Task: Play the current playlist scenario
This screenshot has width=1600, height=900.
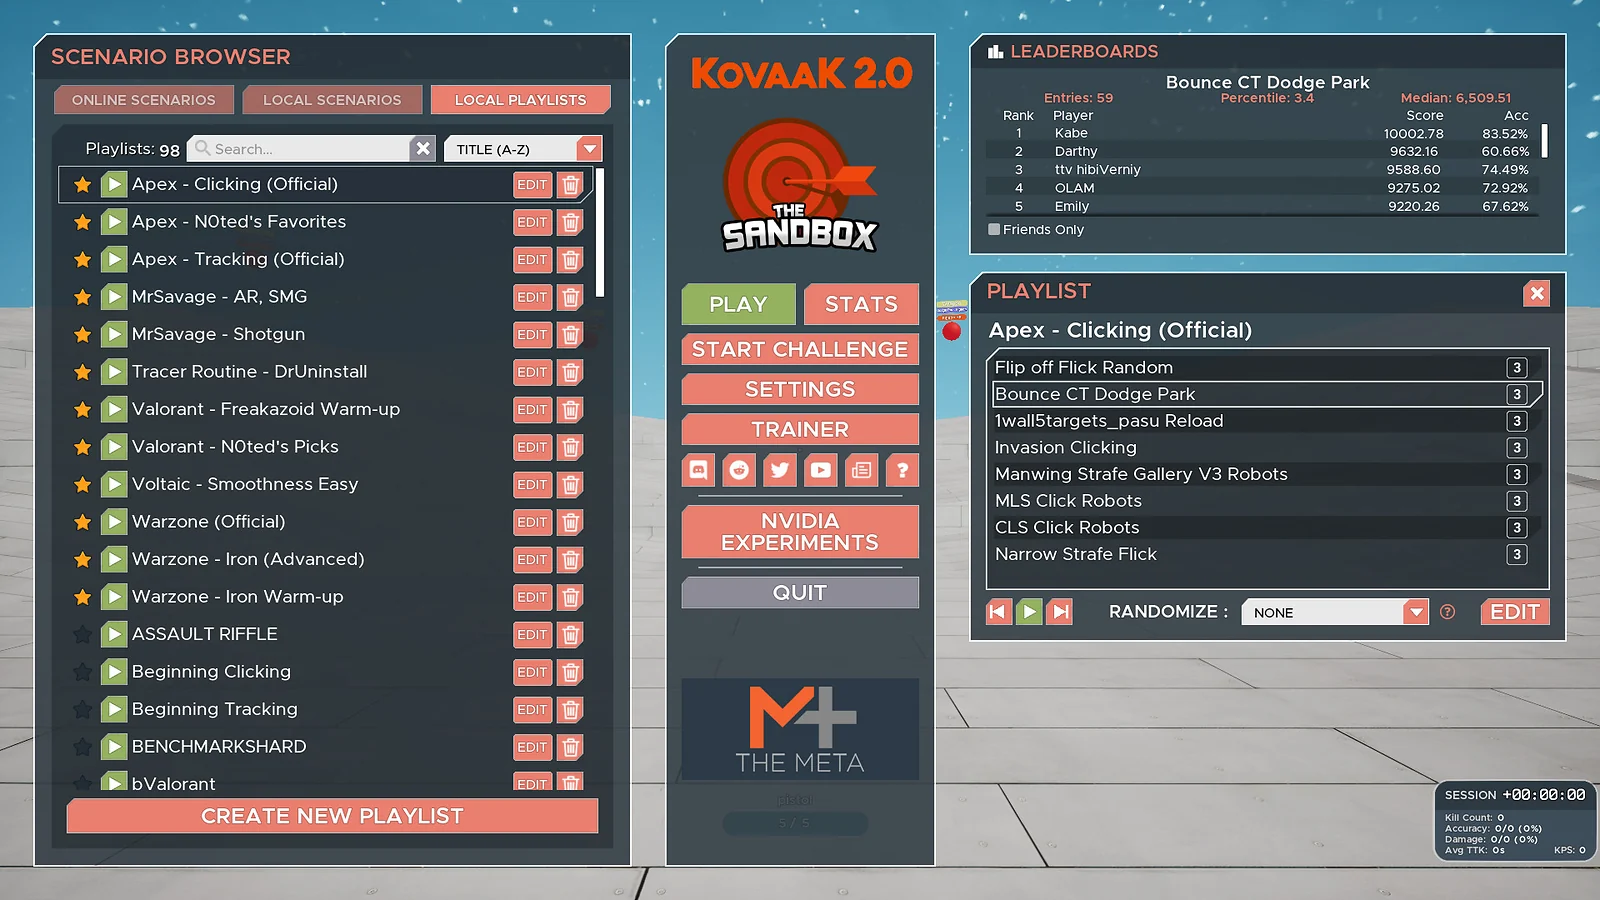Action: click(x=1029, y=612)
